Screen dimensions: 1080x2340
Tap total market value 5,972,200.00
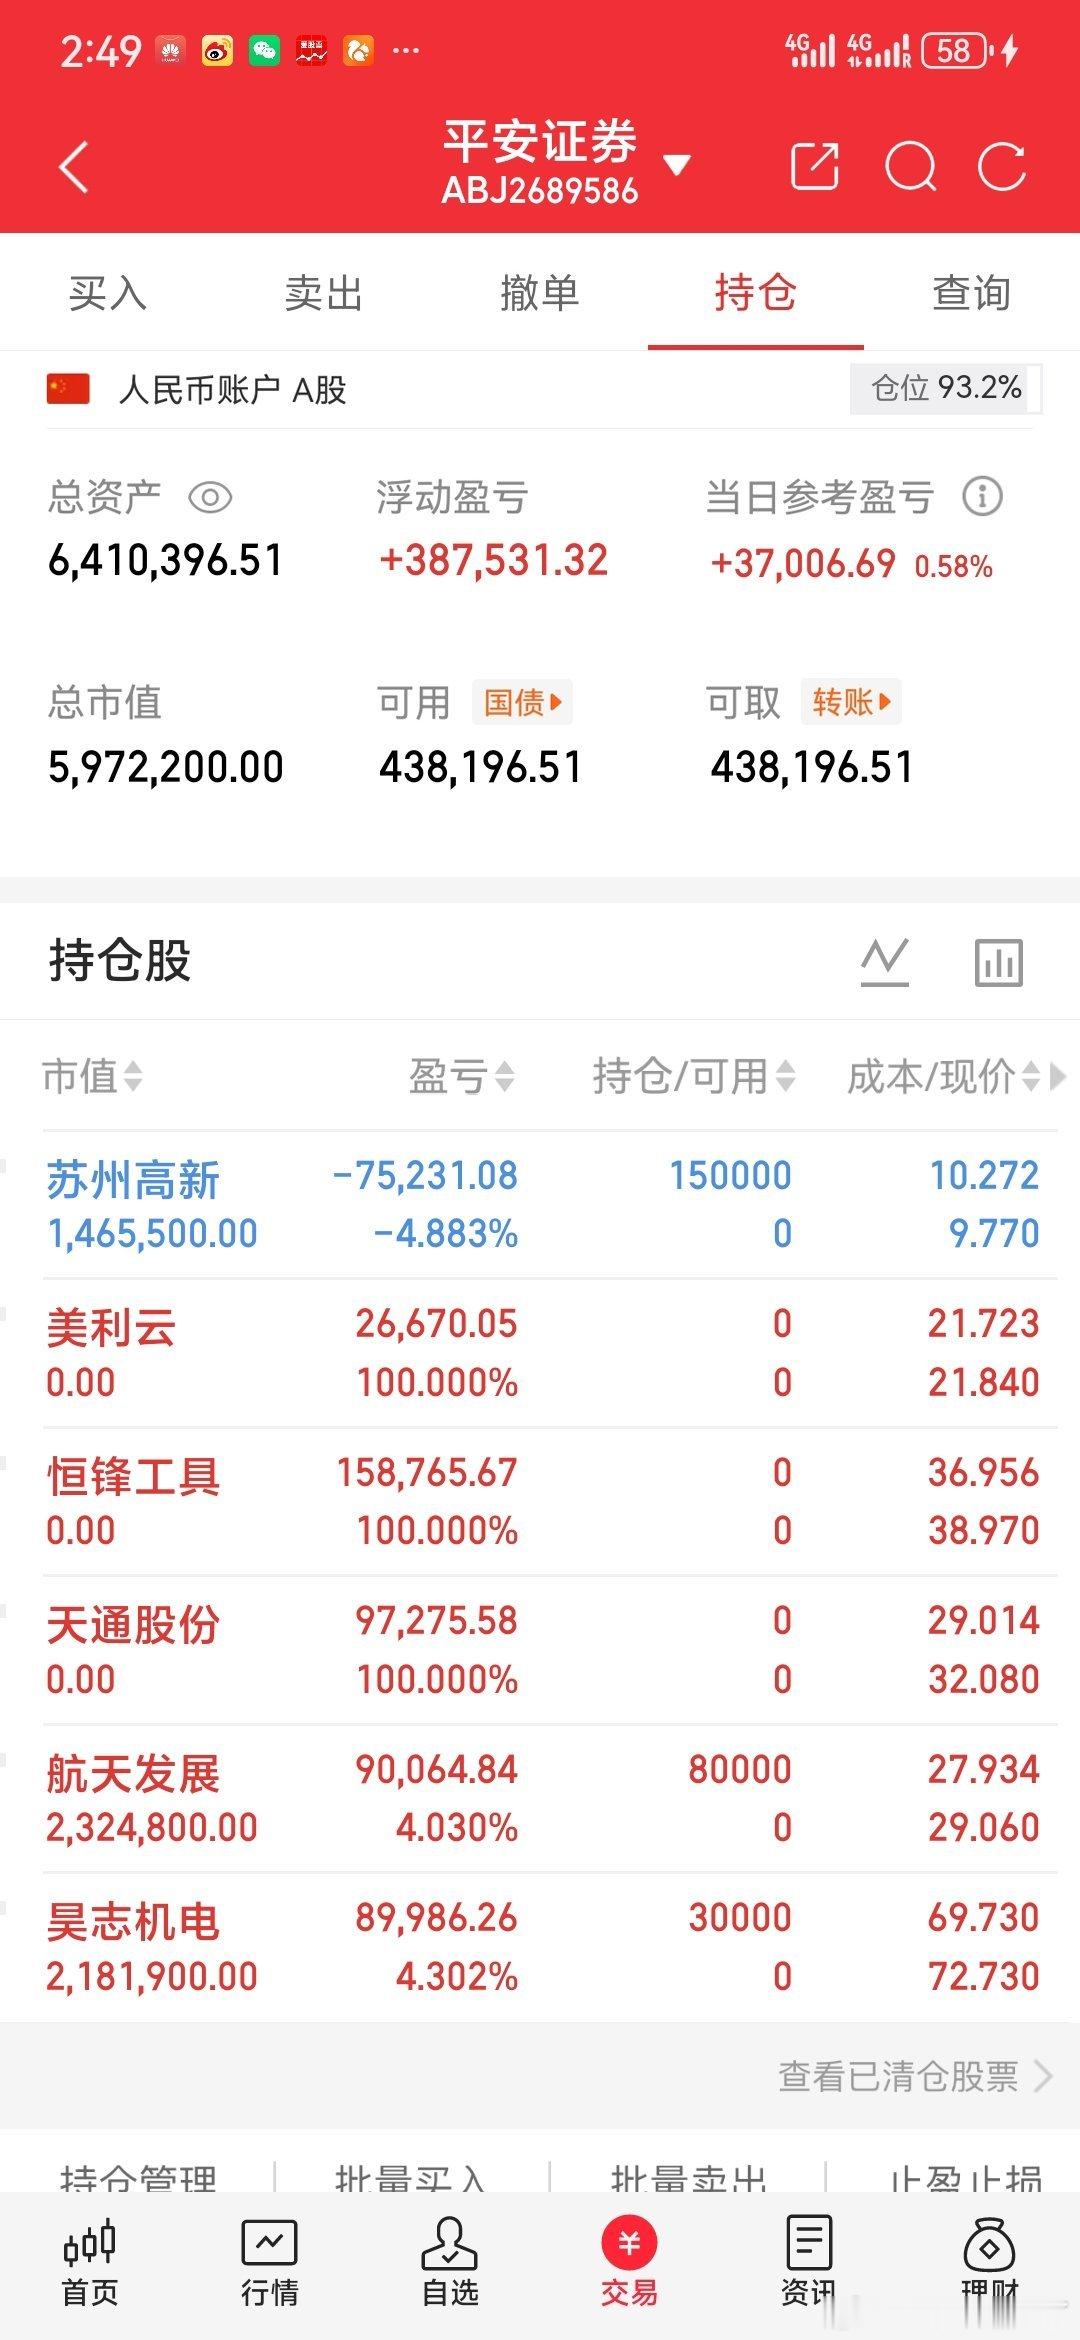pyautogui.click(x=166, y=767)
